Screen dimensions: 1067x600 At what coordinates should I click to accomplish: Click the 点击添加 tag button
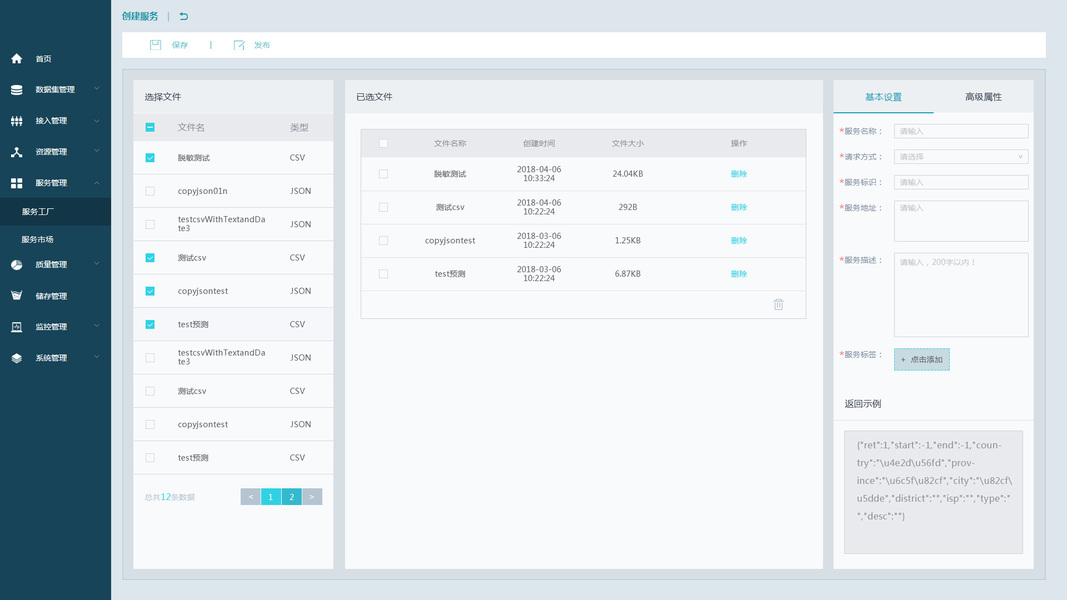pos(921,359)
